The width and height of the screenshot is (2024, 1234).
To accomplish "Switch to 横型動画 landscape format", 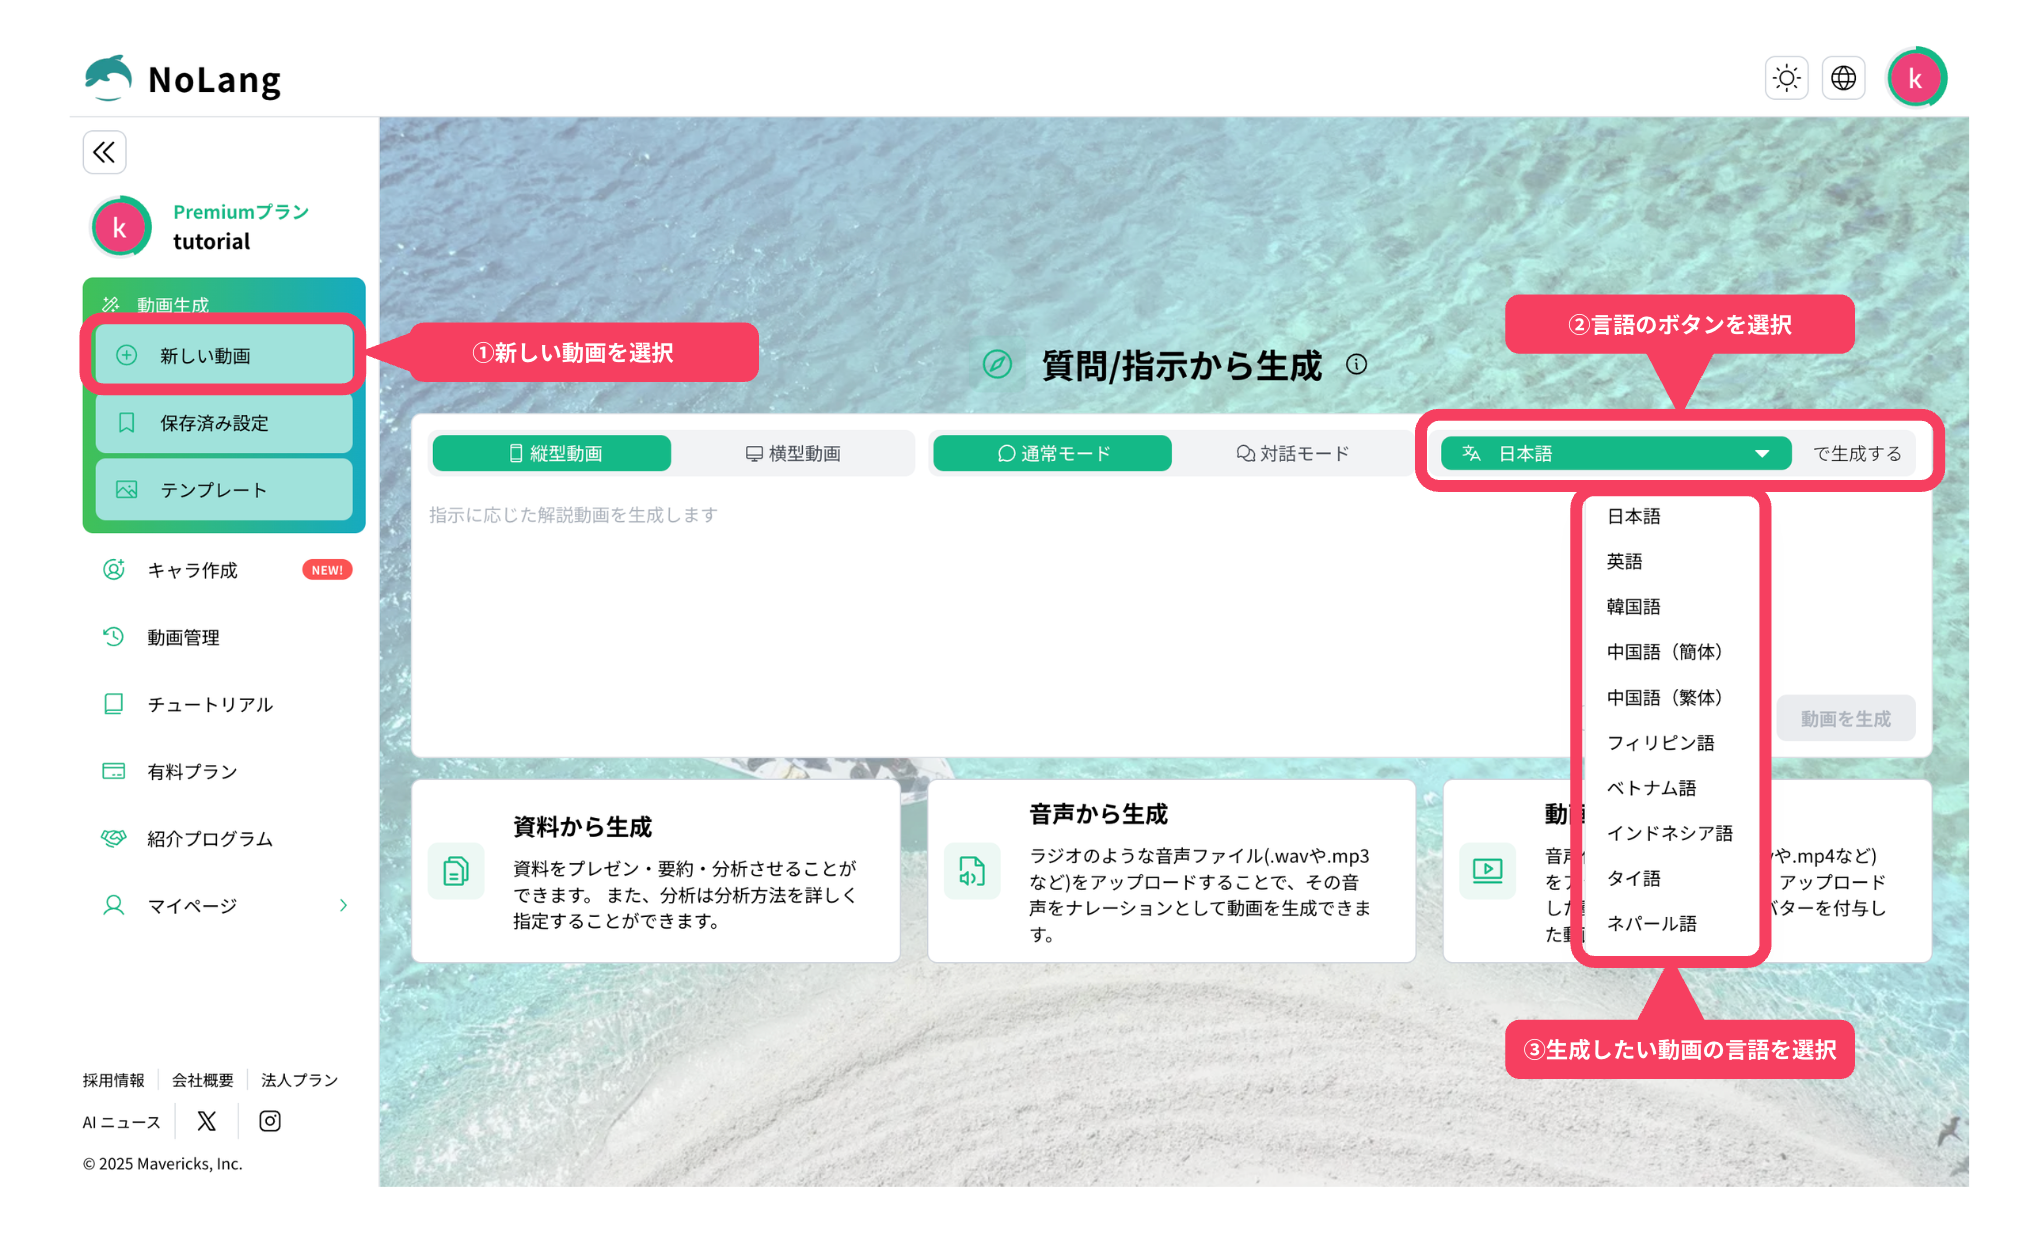I will (793, 454).
